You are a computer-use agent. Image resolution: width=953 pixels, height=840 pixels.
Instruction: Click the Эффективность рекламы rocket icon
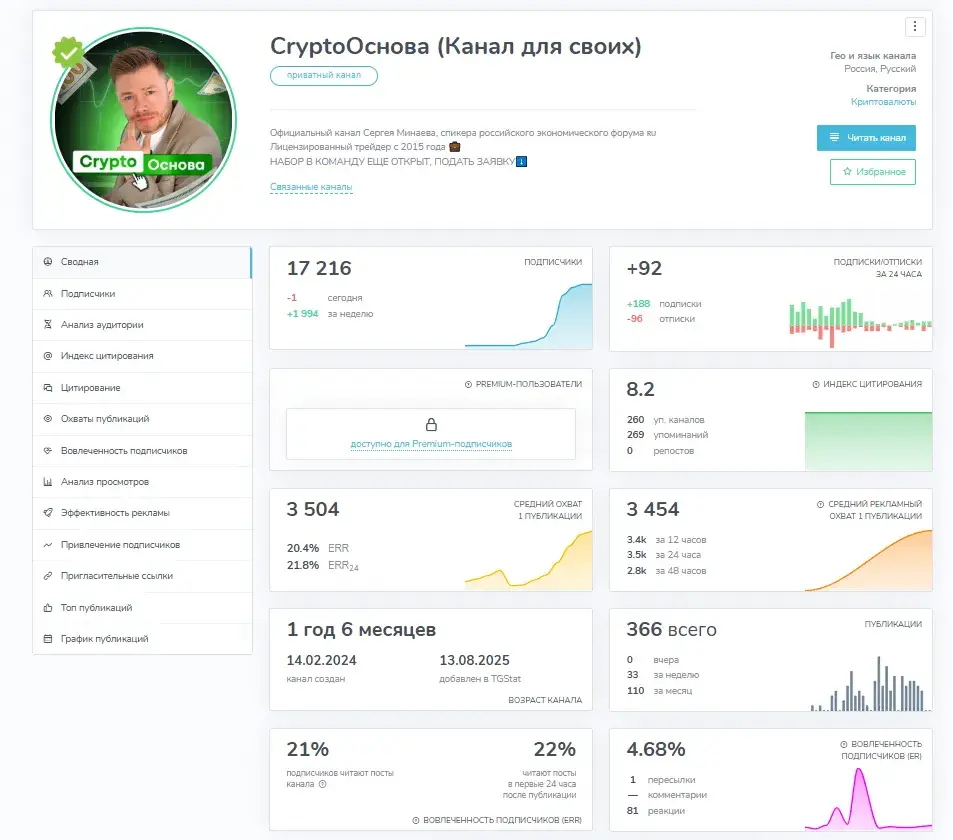tap(48, 512)
